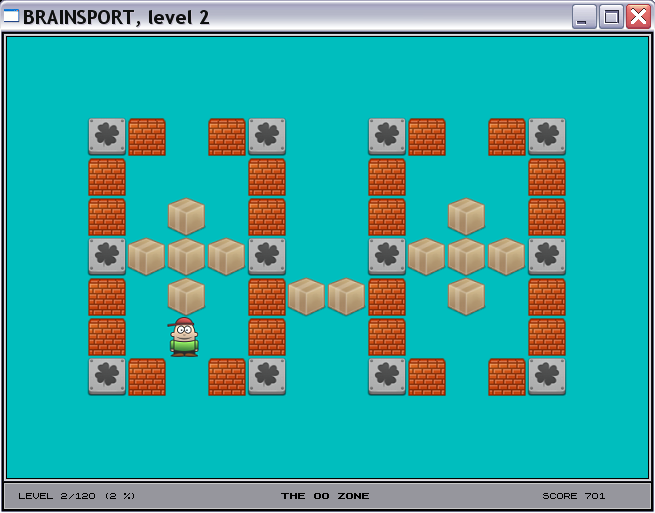The image size is (655, 513).
Task: Minimize the BRAINSPORT window
Action: point(584,16)
